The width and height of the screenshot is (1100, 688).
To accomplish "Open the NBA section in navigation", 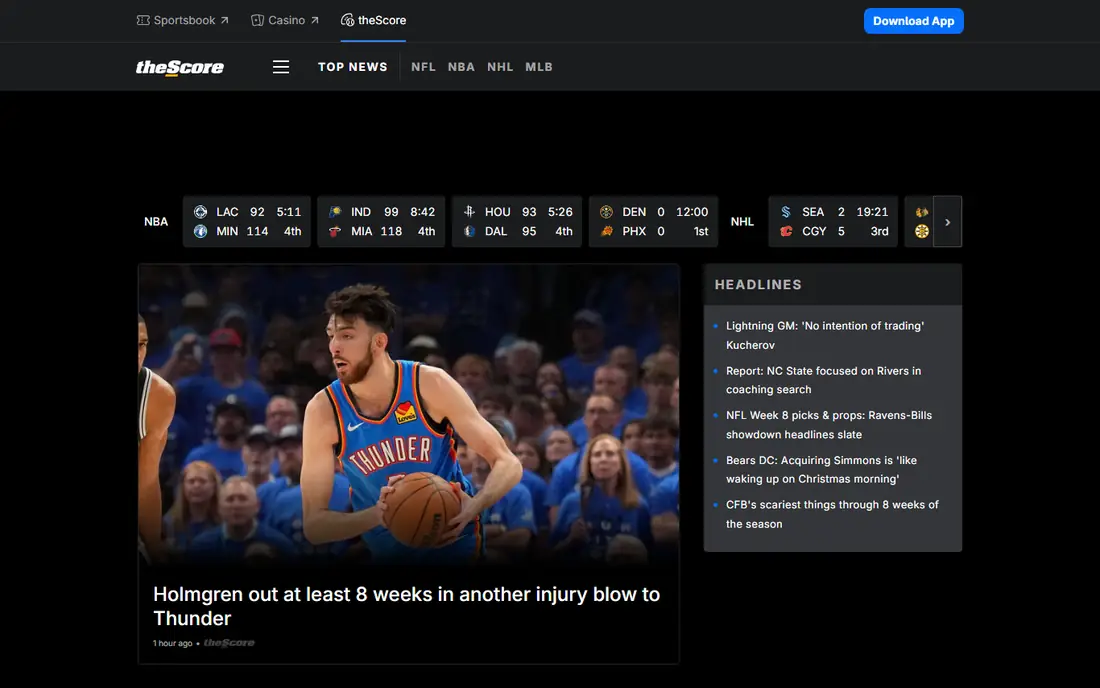I will click(461, 67).
